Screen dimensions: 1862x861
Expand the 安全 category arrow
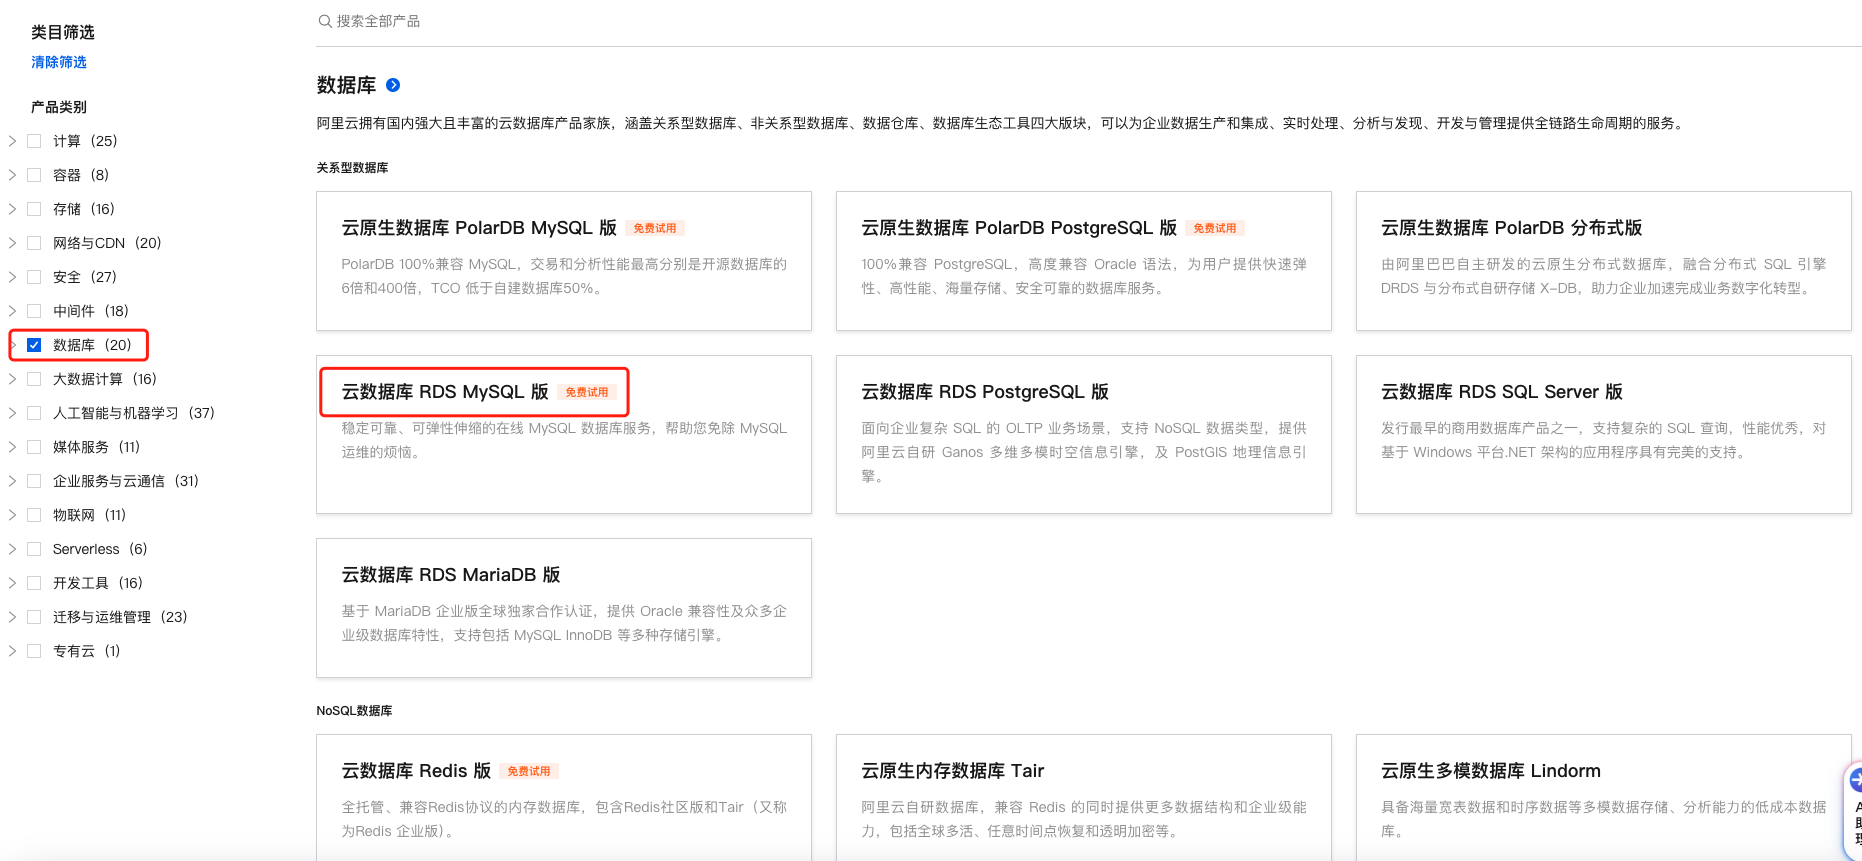tap(12, 277)
